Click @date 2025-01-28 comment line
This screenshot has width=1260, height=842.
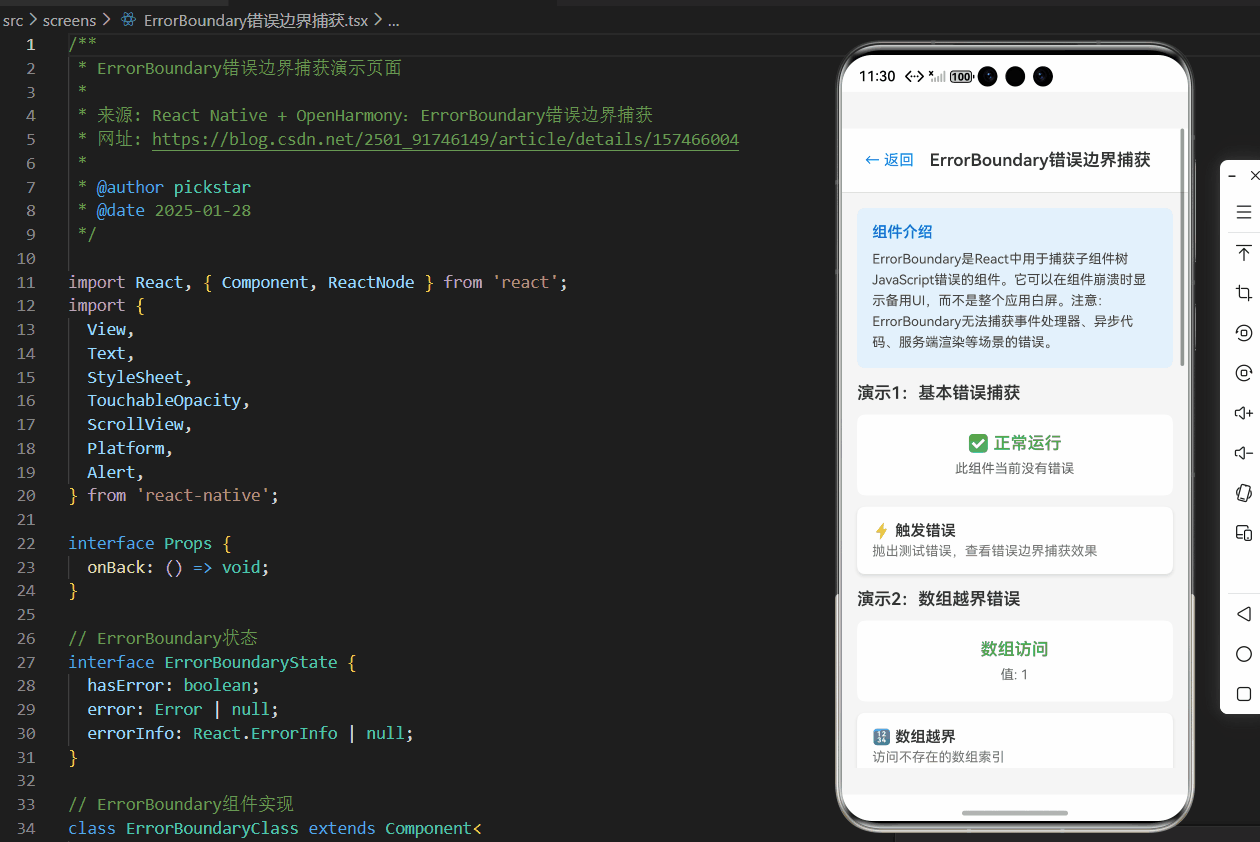tap(173, 210)
